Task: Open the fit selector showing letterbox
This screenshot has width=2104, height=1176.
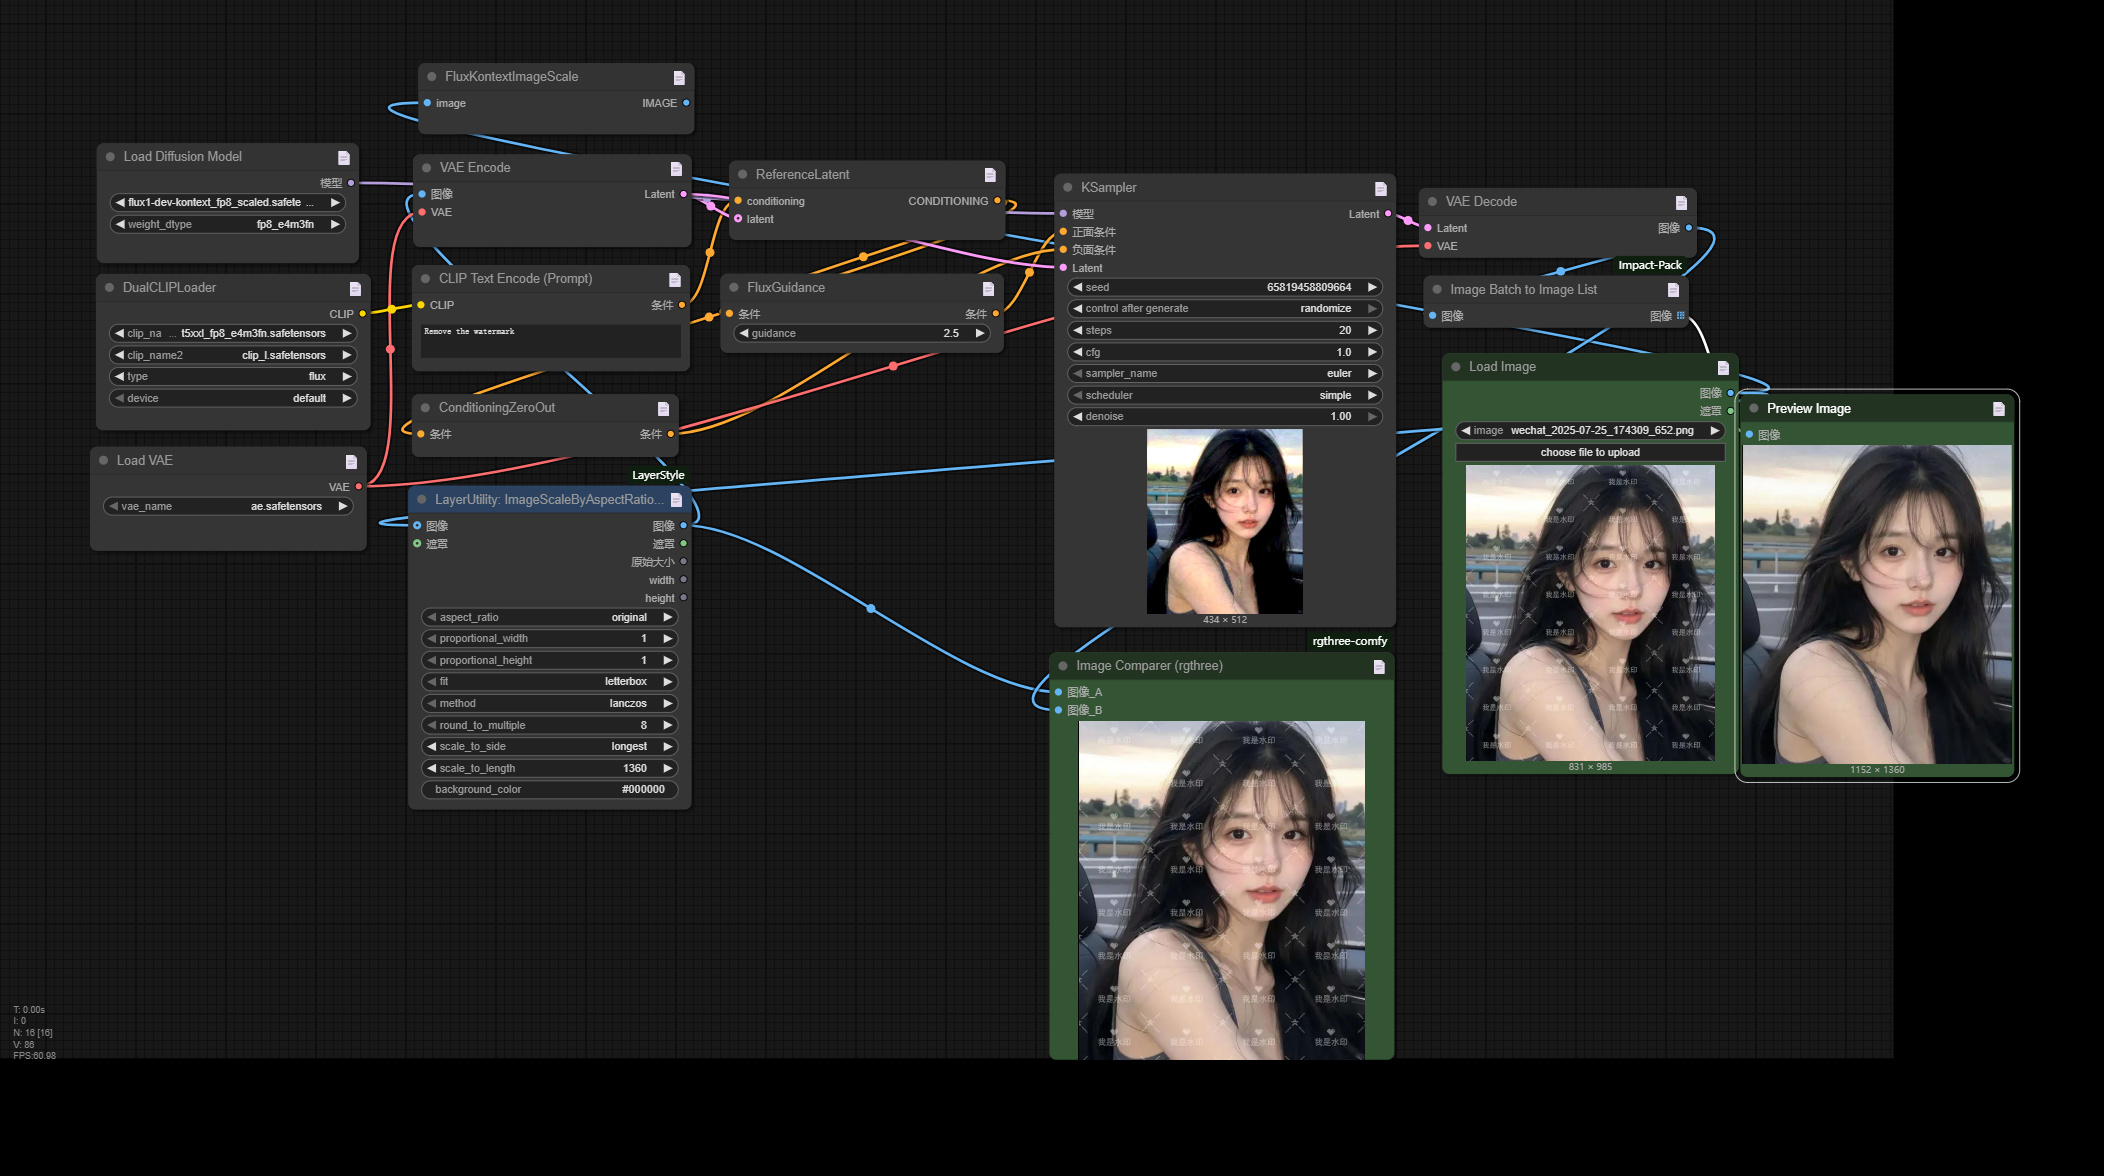Action: coord(549,681)
